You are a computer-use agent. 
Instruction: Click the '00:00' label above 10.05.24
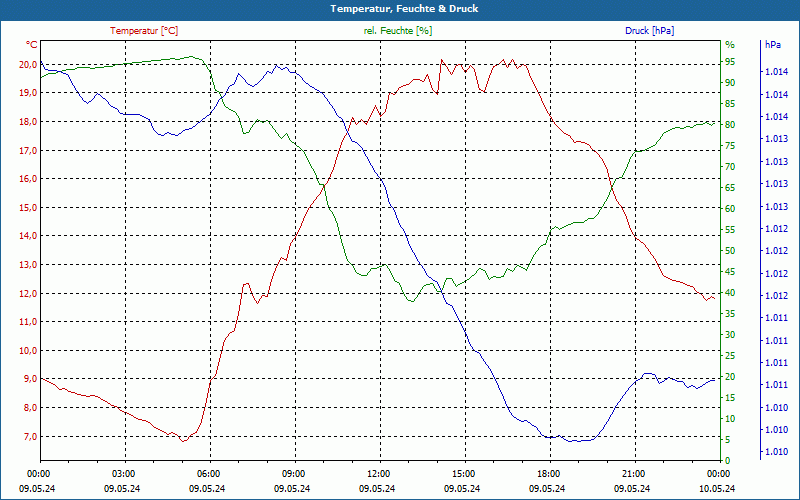719,474
